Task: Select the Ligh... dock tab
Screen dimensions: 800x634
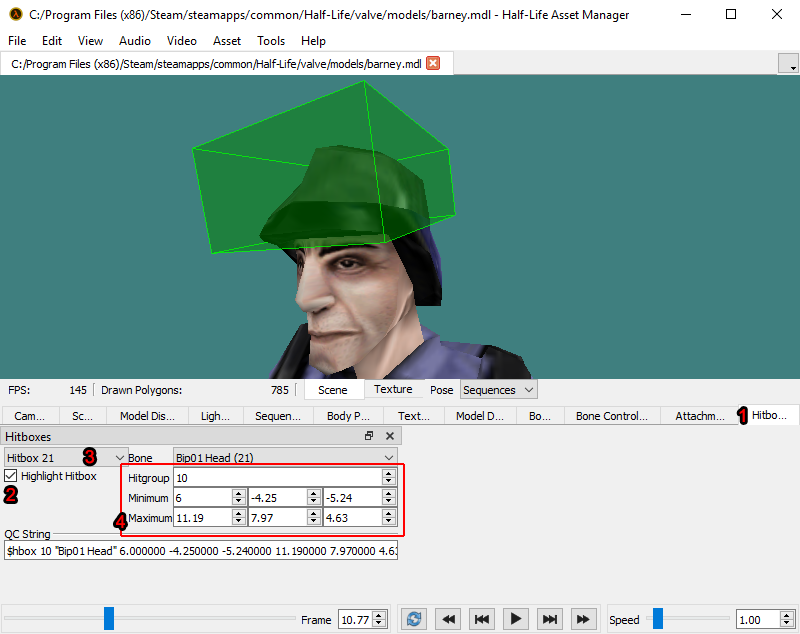Action: 215,416
